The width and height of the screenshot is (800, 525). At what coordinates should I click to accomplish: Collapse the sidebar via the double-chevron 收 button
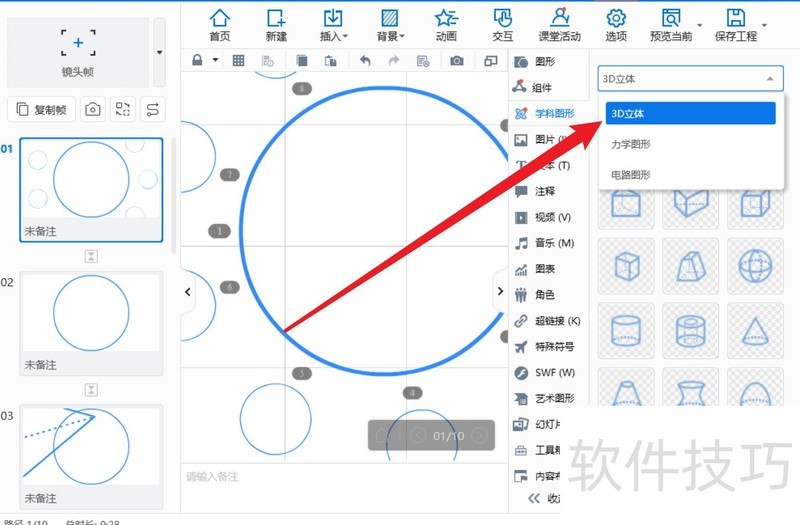pos(544,498)
